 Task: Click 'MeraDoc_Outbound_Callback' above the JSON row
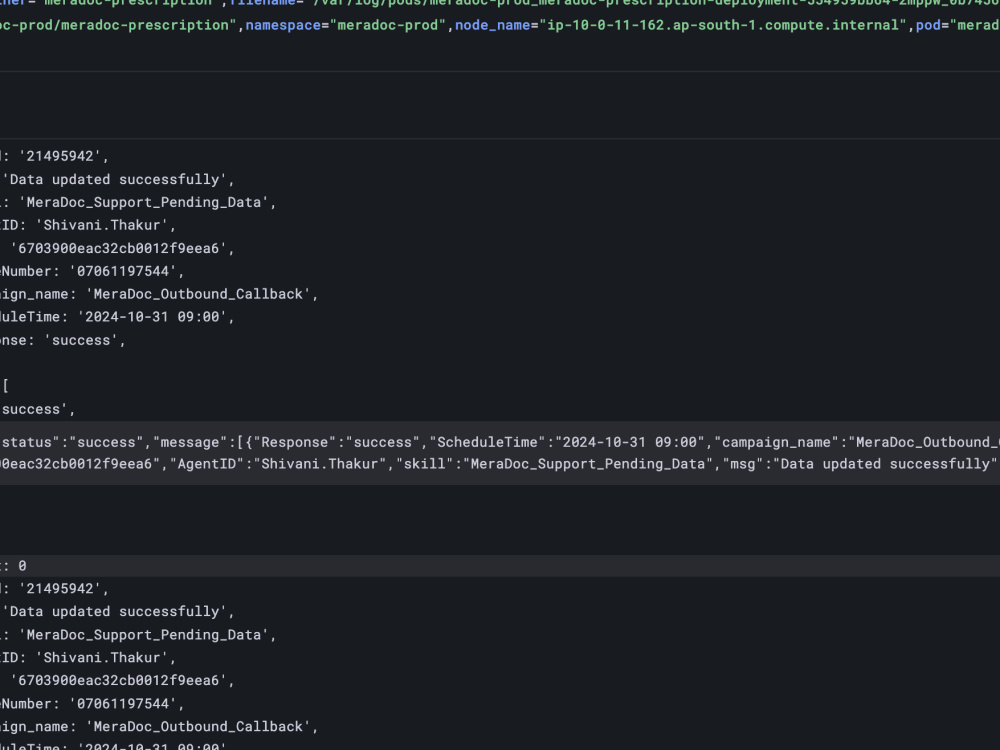(x=198, y=294)
